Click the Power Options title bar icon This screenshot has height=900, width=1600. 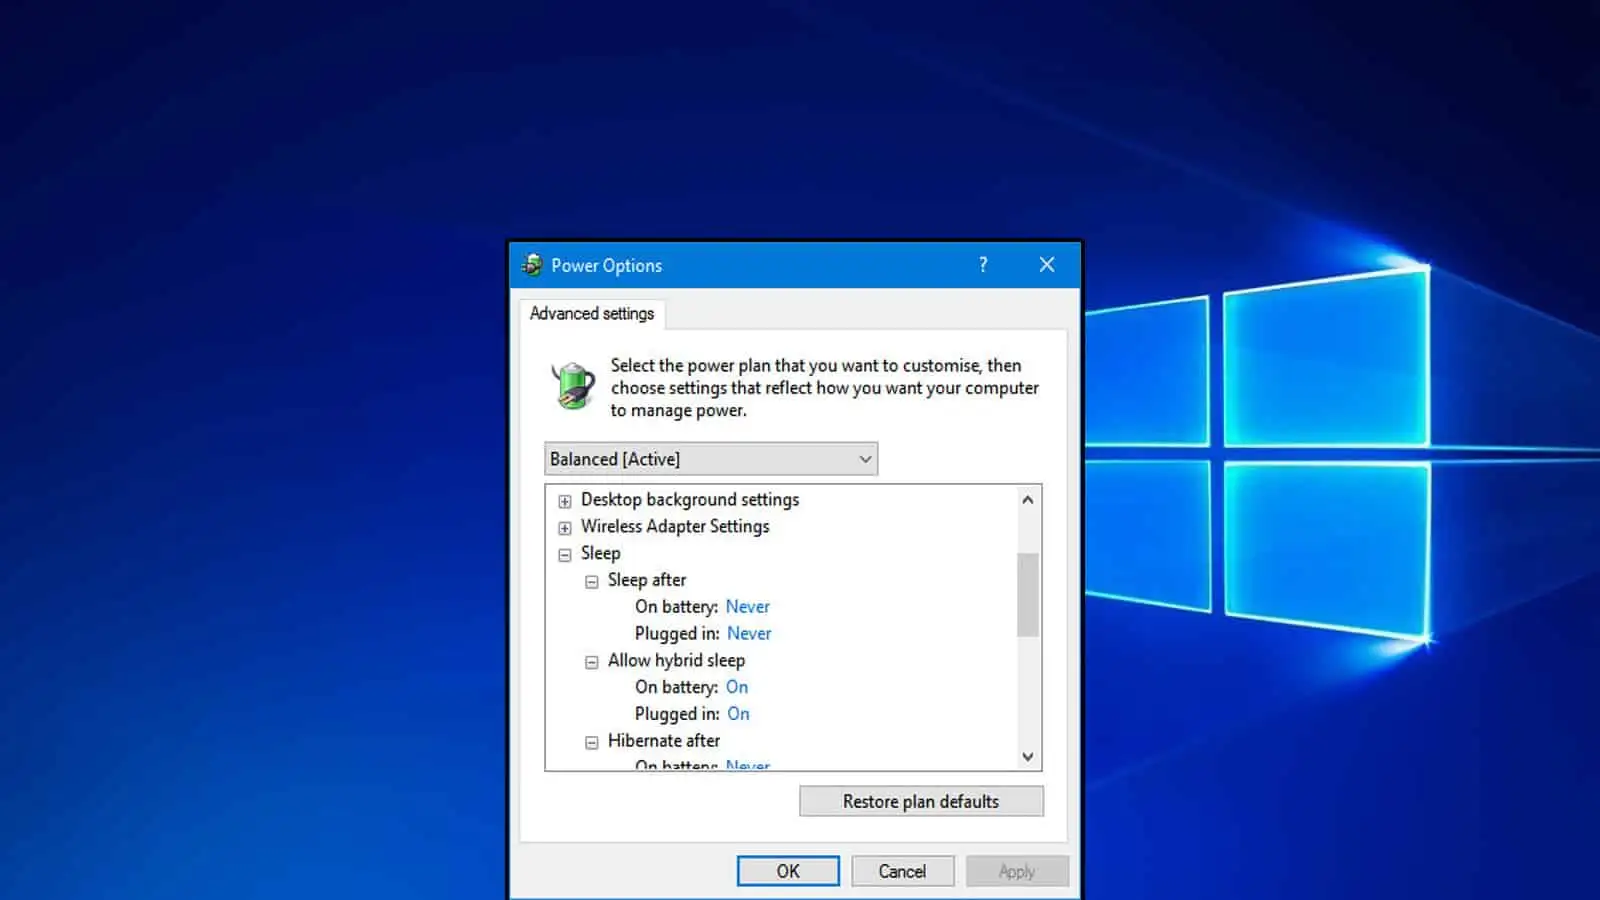(532, 265)
